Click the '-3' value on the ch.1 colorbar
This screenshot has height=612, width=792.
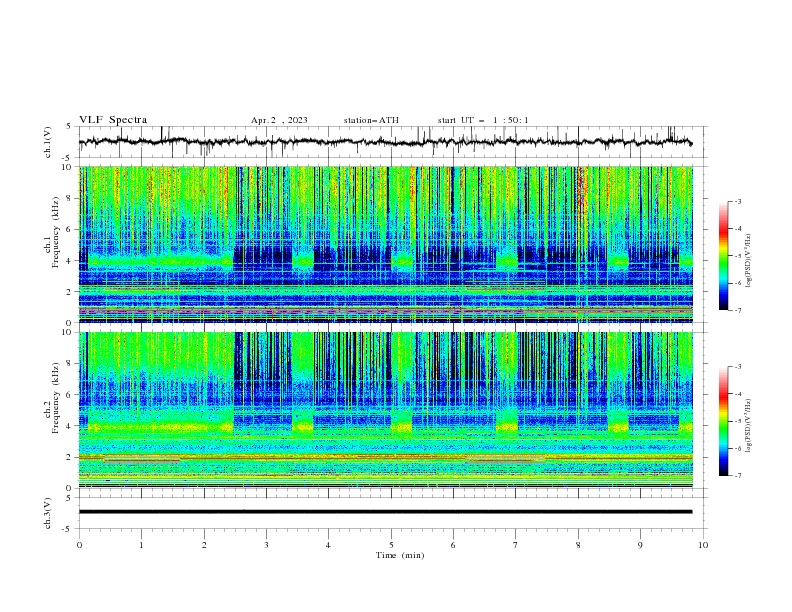(737, 201)
